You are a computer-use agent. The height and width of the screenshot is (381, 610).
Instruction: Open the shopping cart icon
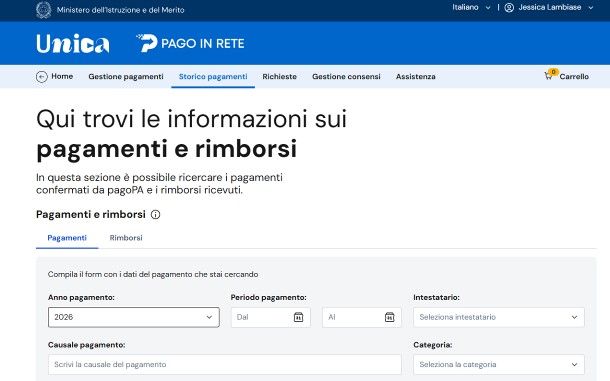(548, 77)
